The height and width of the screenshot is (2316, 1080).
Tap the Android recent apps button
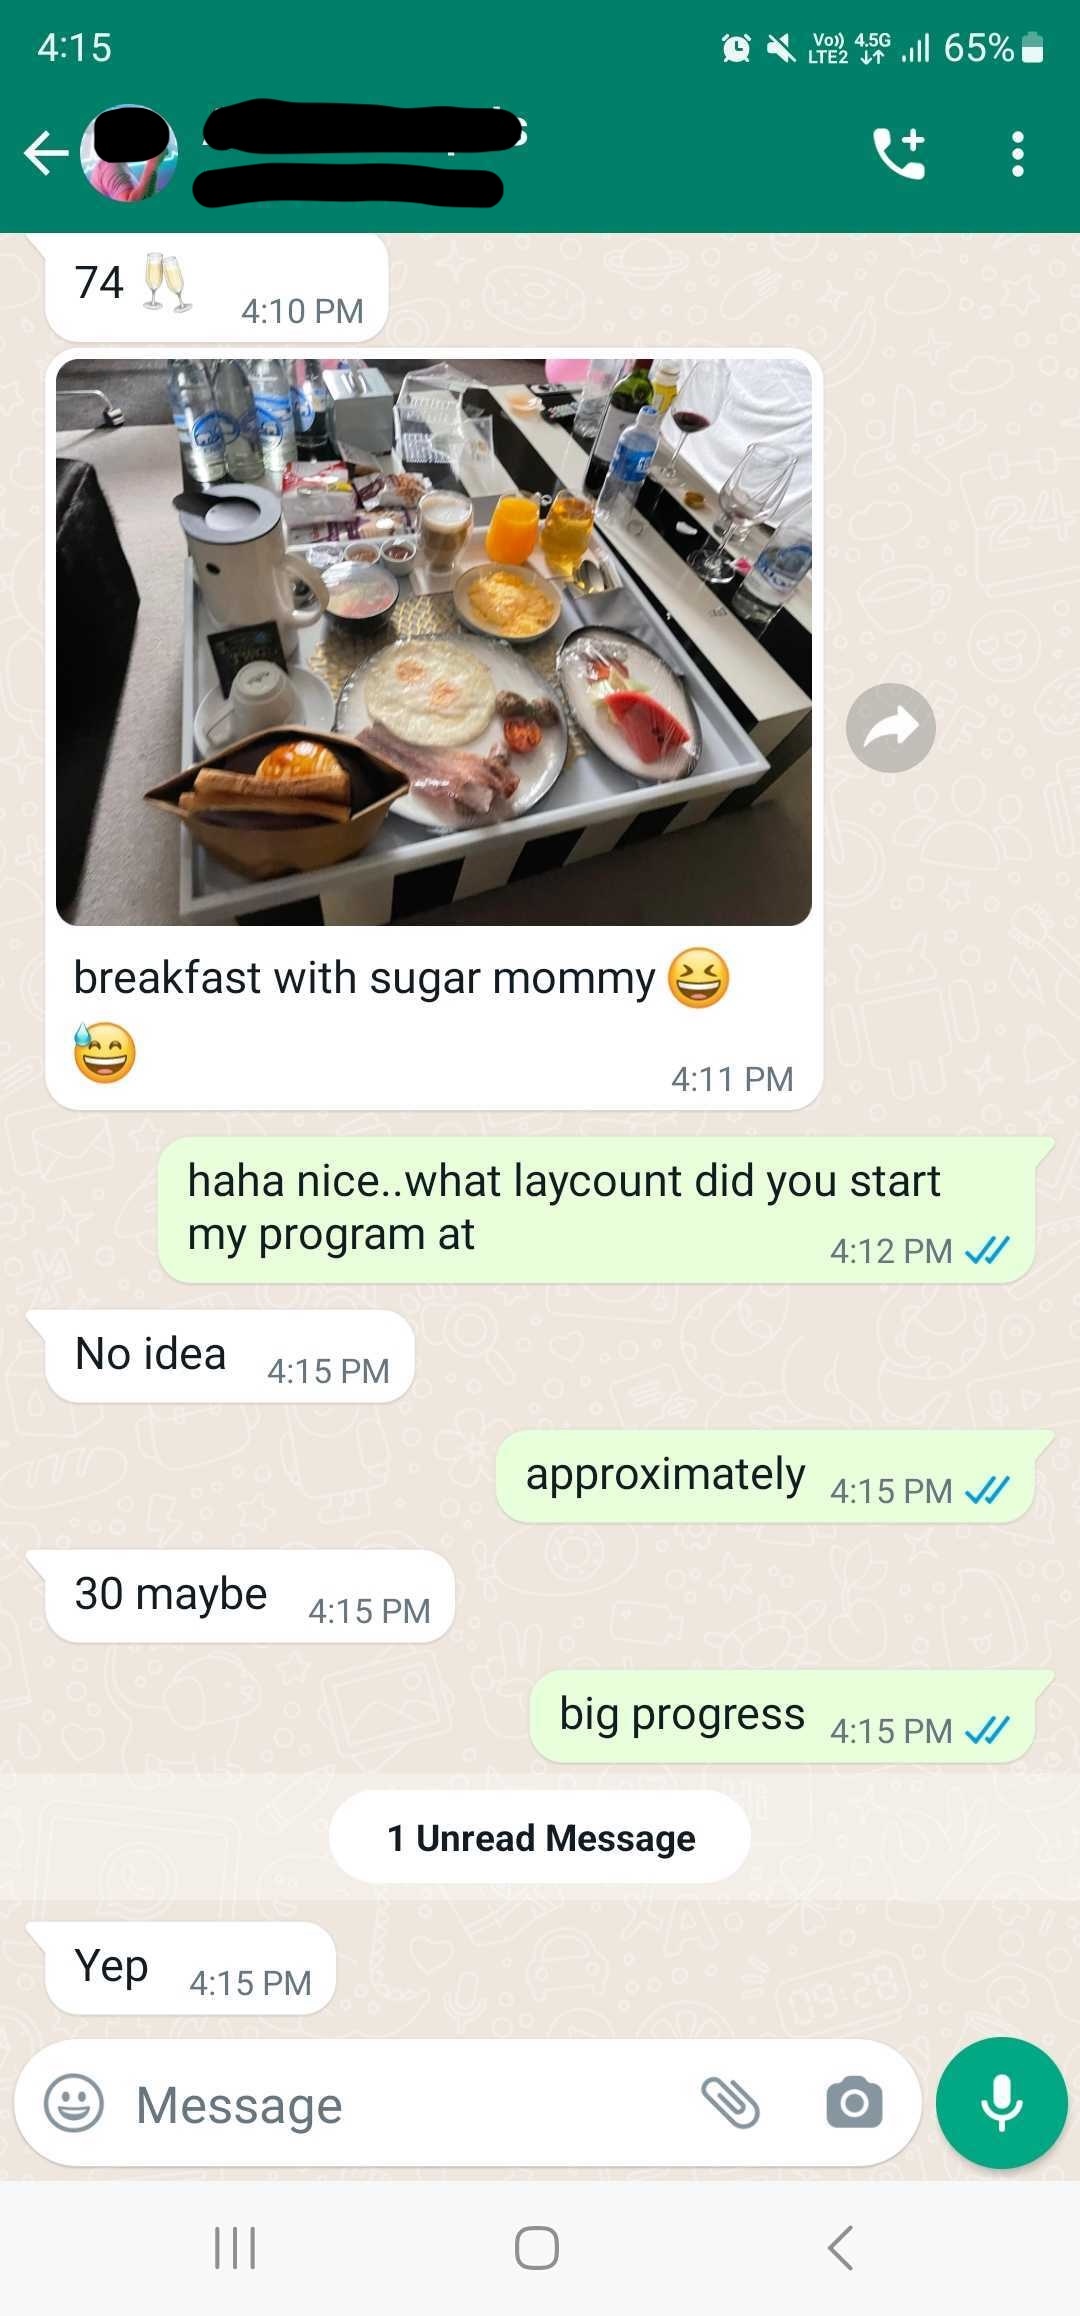[x=236, y=2248]
